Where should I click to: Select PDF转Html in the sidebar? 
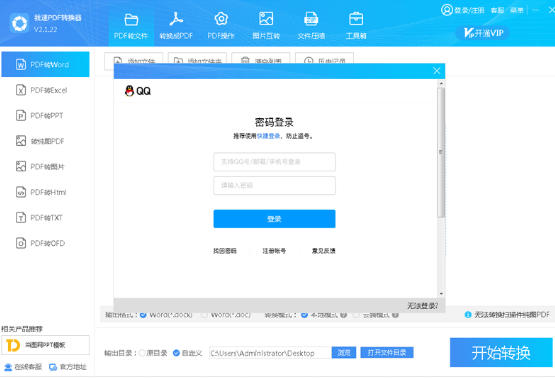pyautogui.click(x=45, y=192)
